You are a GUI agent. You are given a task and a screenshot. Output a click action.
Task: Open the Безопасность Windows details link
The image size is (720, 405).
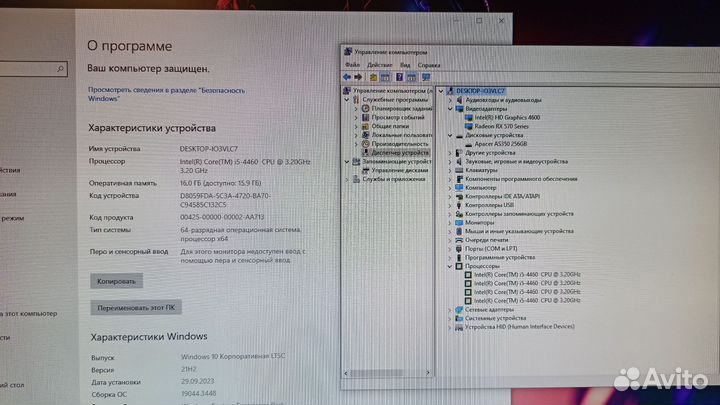coord(166,94)
